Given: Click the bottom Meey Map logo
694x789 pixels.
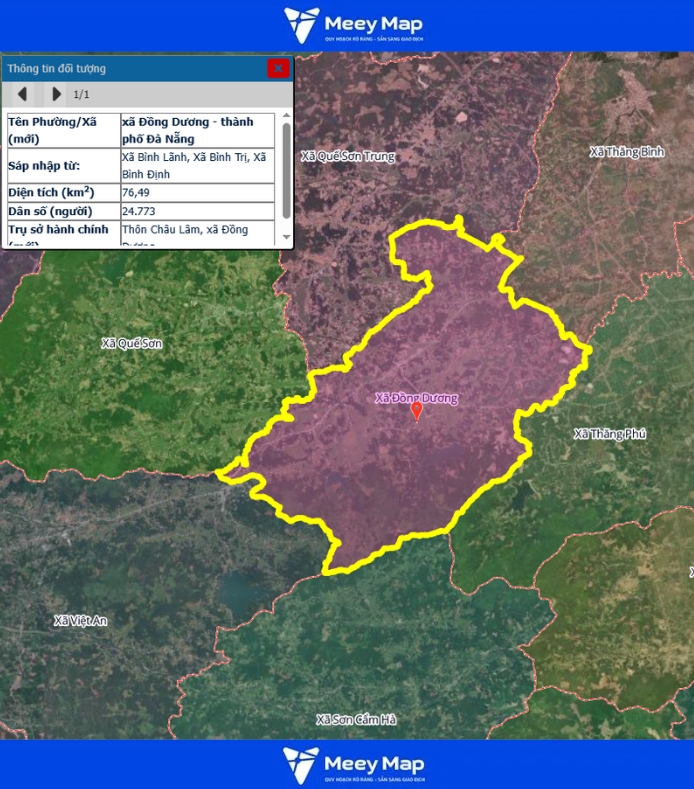Looking at the screenshot, I should (x=354, y=764).
